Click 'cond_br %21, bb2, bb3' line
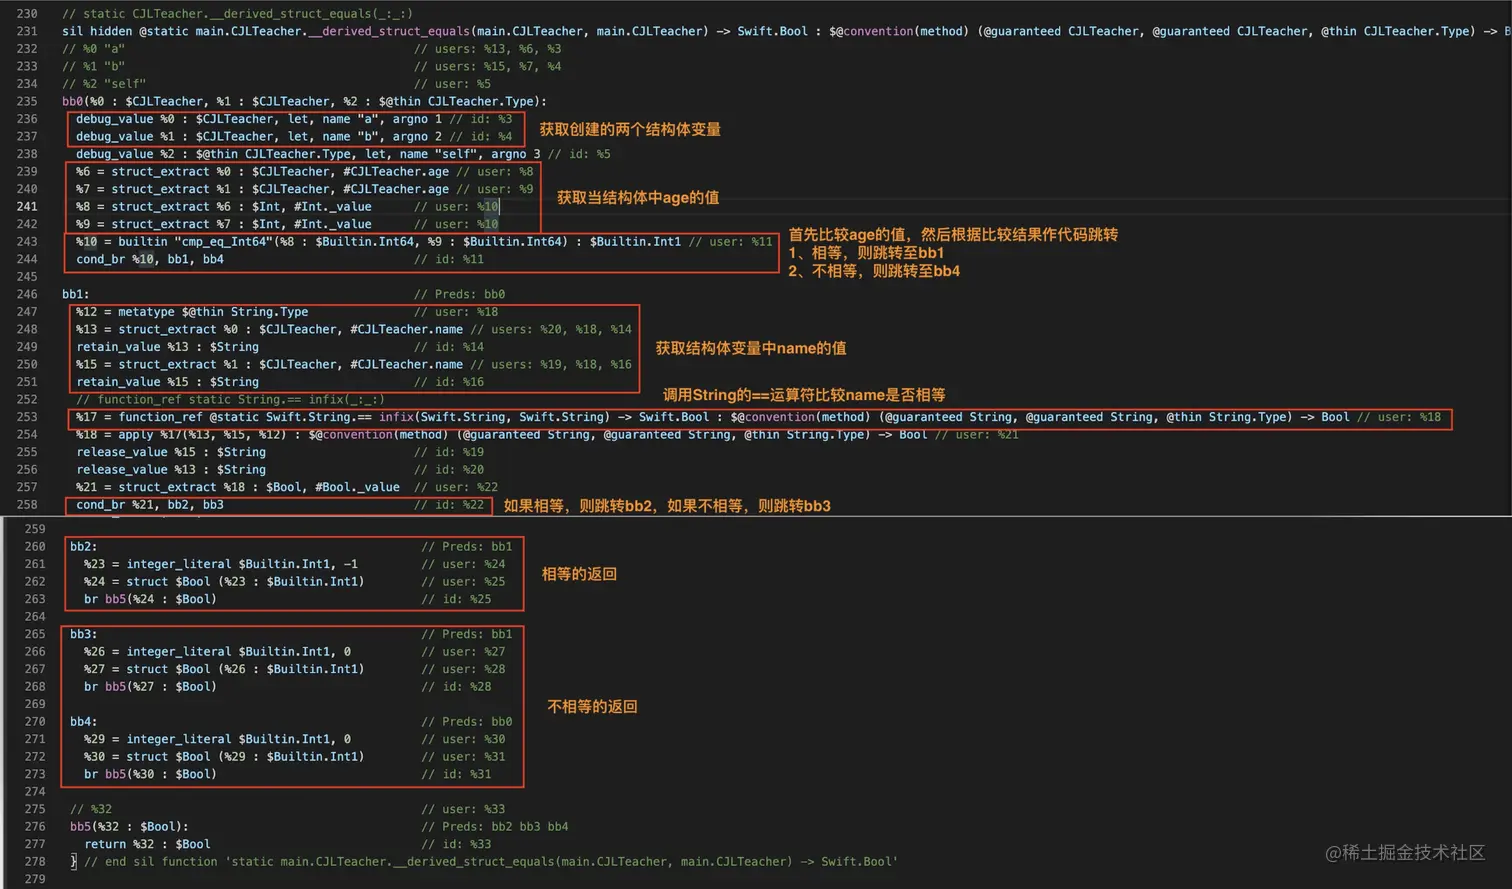Viewport: 1512px width, 889px height. [280, 505]
